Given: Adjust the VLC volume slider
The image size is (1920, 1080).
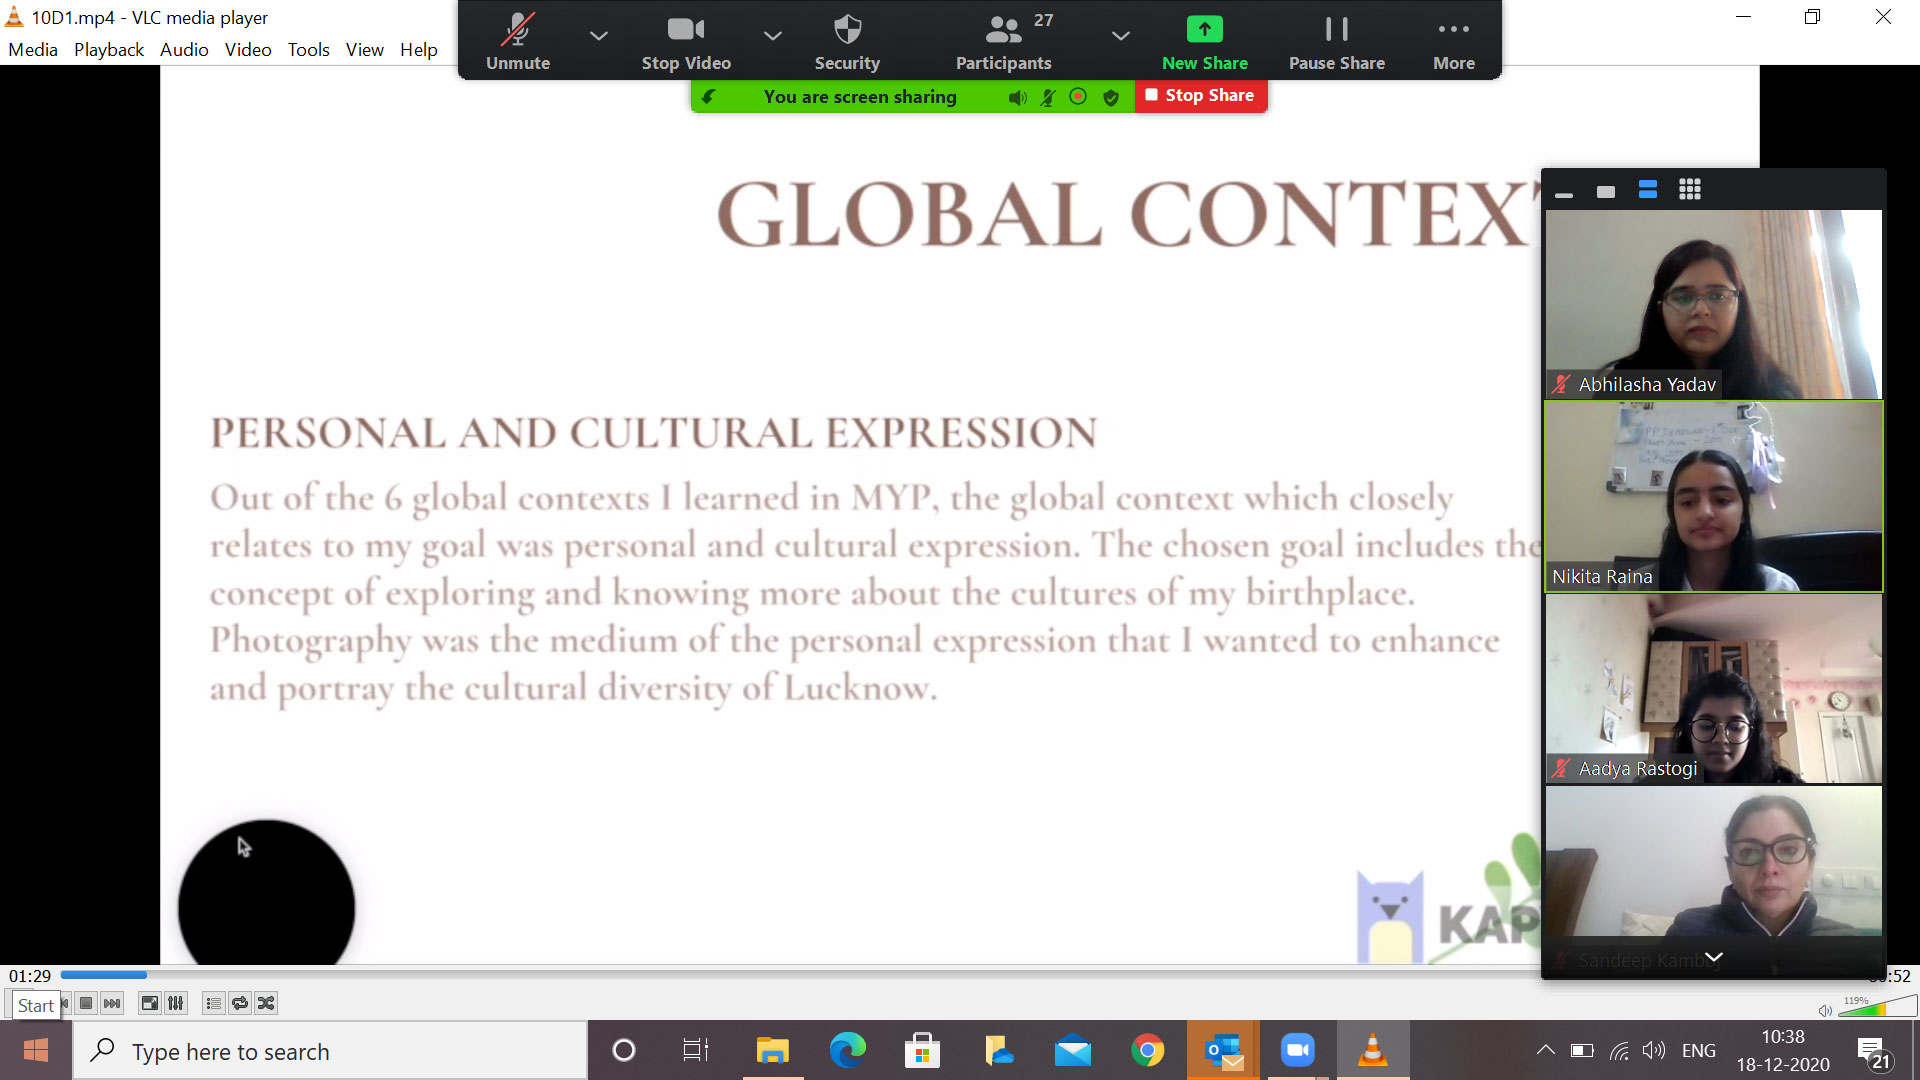Looking at the screenshot, I should [x=1877, y=1006].
